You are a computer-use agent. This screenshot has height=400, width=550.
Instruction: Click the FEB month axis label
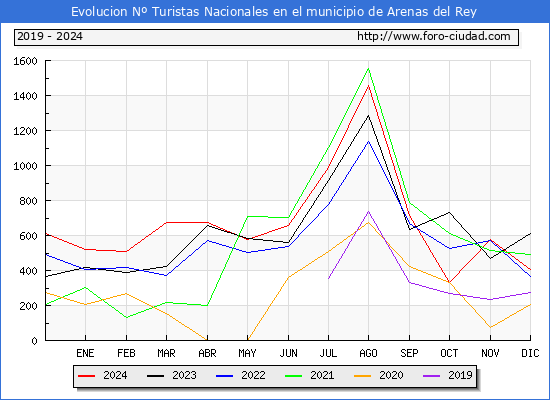[x=126, y=353]
